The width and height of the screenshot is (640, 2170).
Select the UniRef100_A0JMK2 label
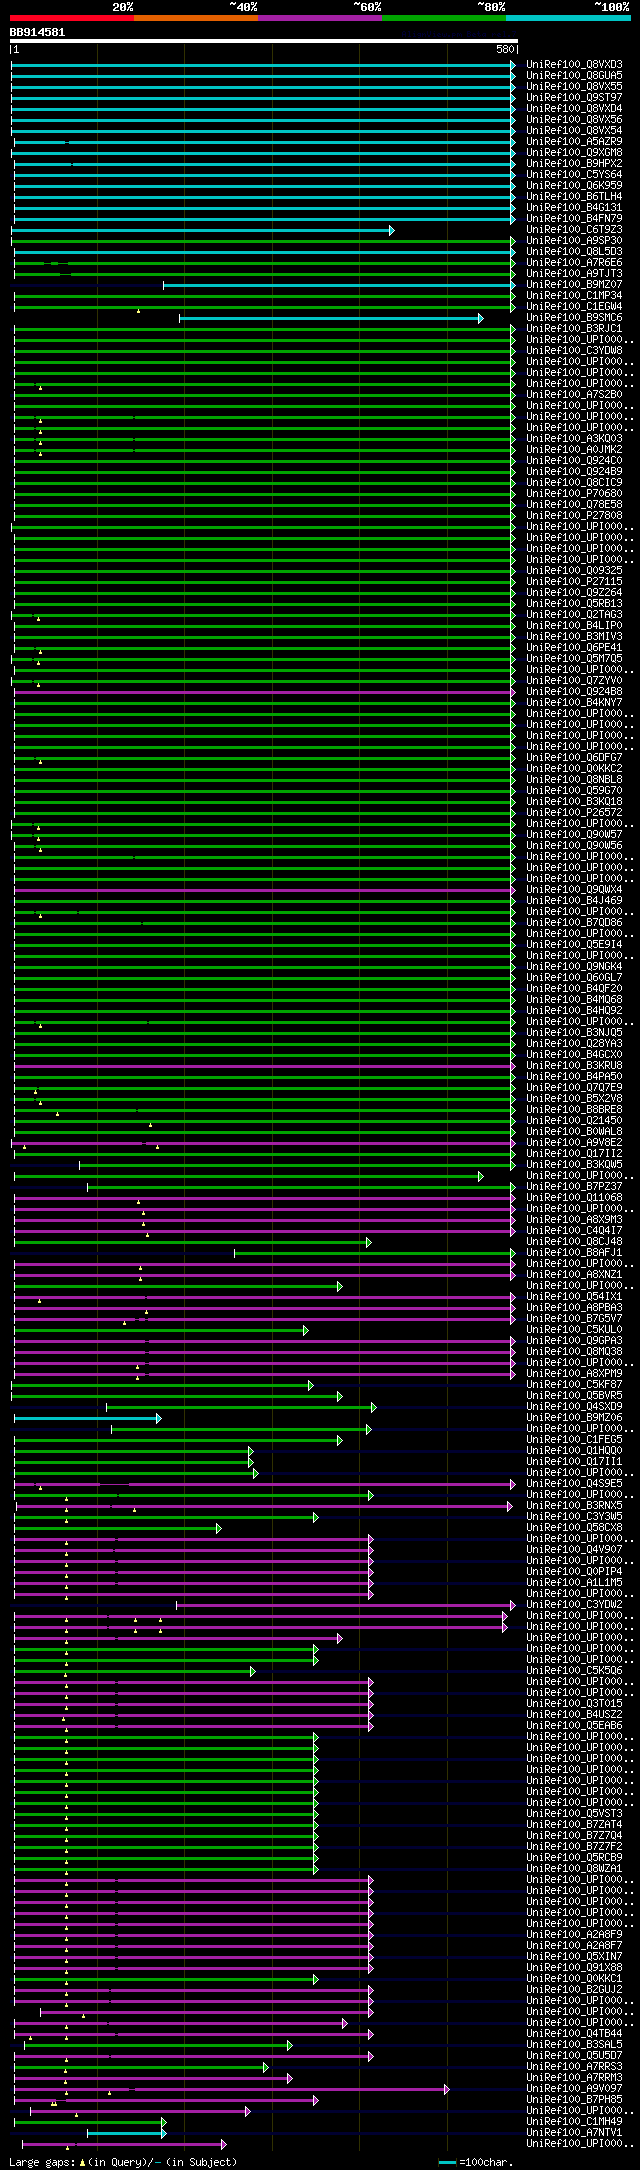574,450
